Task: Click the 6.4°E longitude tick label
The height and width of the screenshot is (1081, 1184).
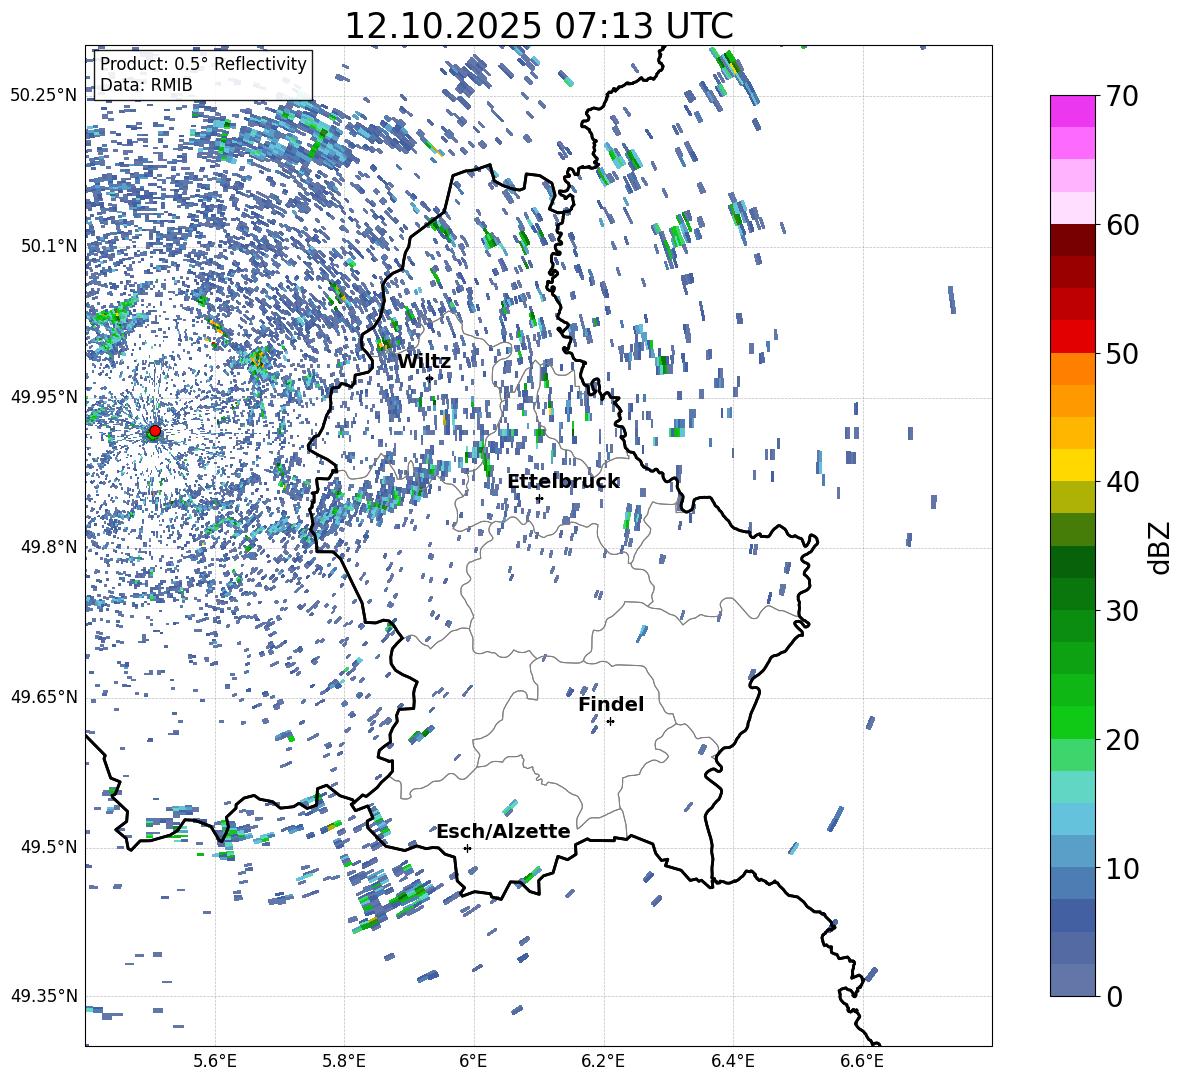Action: tap(732, 1061)
